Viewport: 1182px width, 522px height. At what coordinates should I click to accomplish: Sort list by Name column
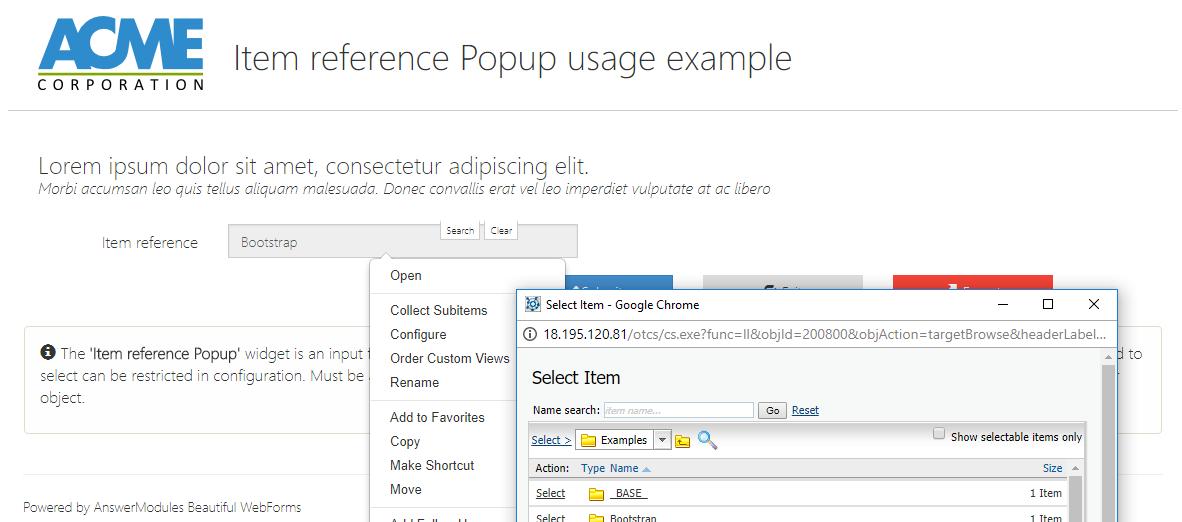624,468
